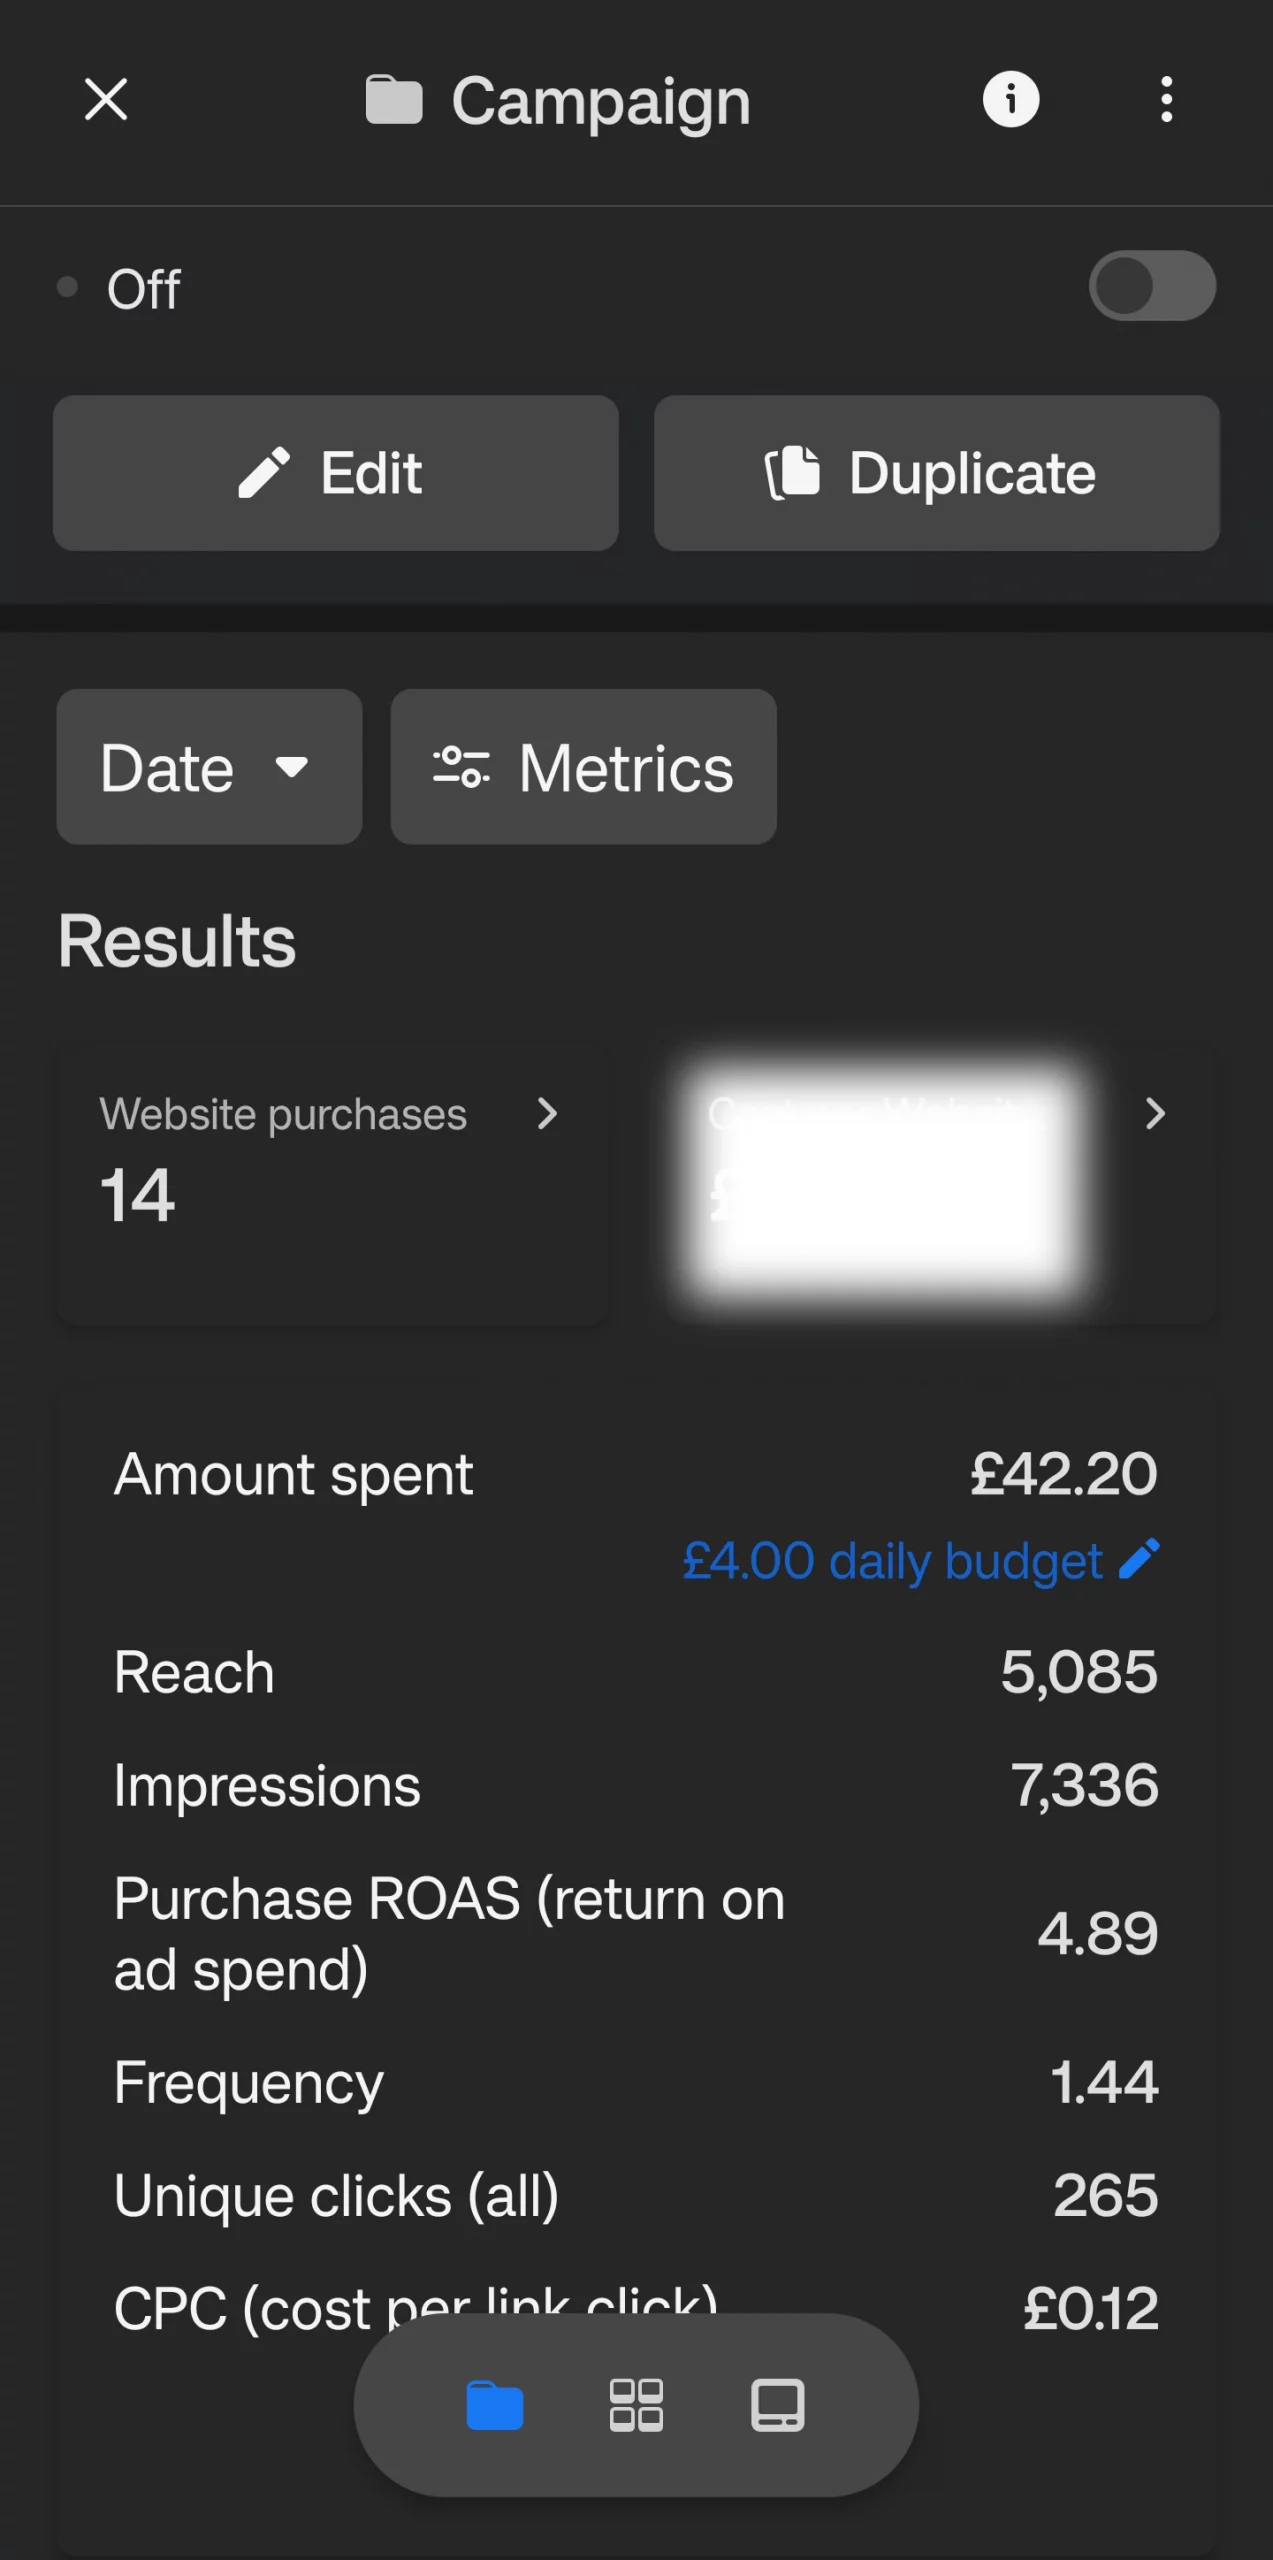The height and width of the screenshot is (2560, 1273).
Task: Toggle the campaign Off/On switch
Action: click(x=1152, y=286)
